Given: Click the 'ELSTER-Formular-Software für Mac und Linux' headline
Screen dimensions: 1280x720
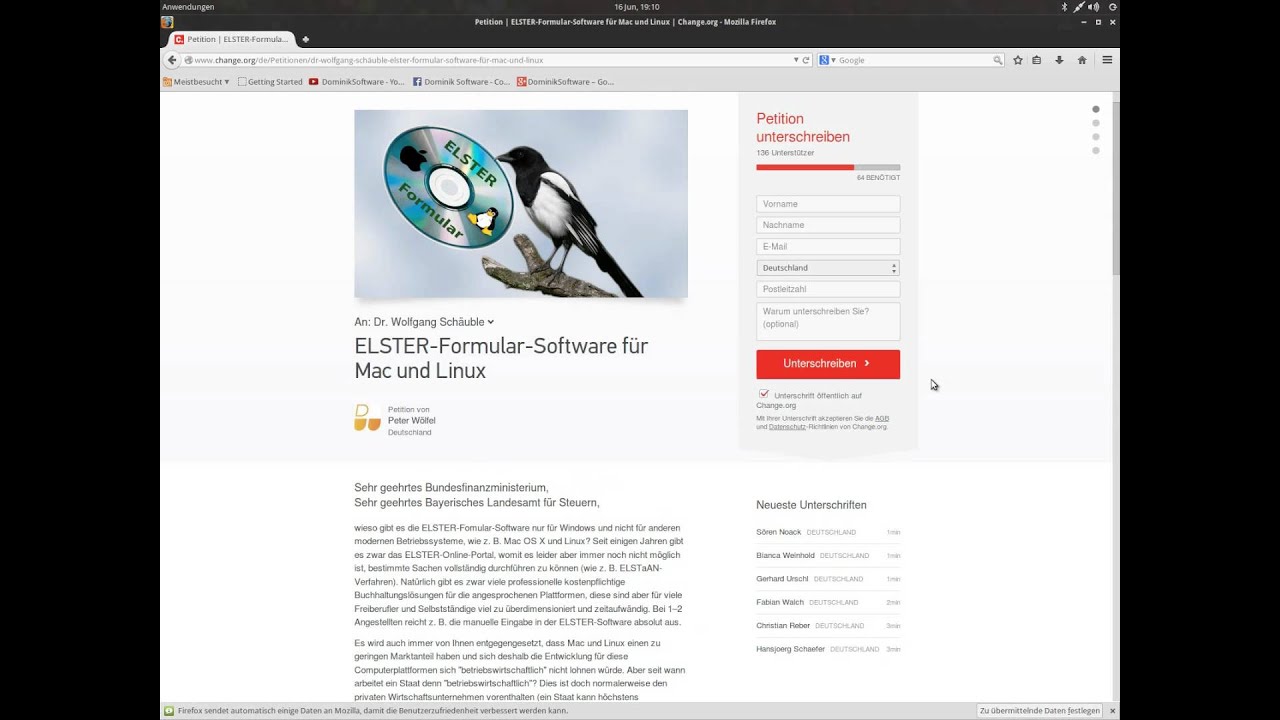Looking at the screenshot, I should (x=501, y=358).
